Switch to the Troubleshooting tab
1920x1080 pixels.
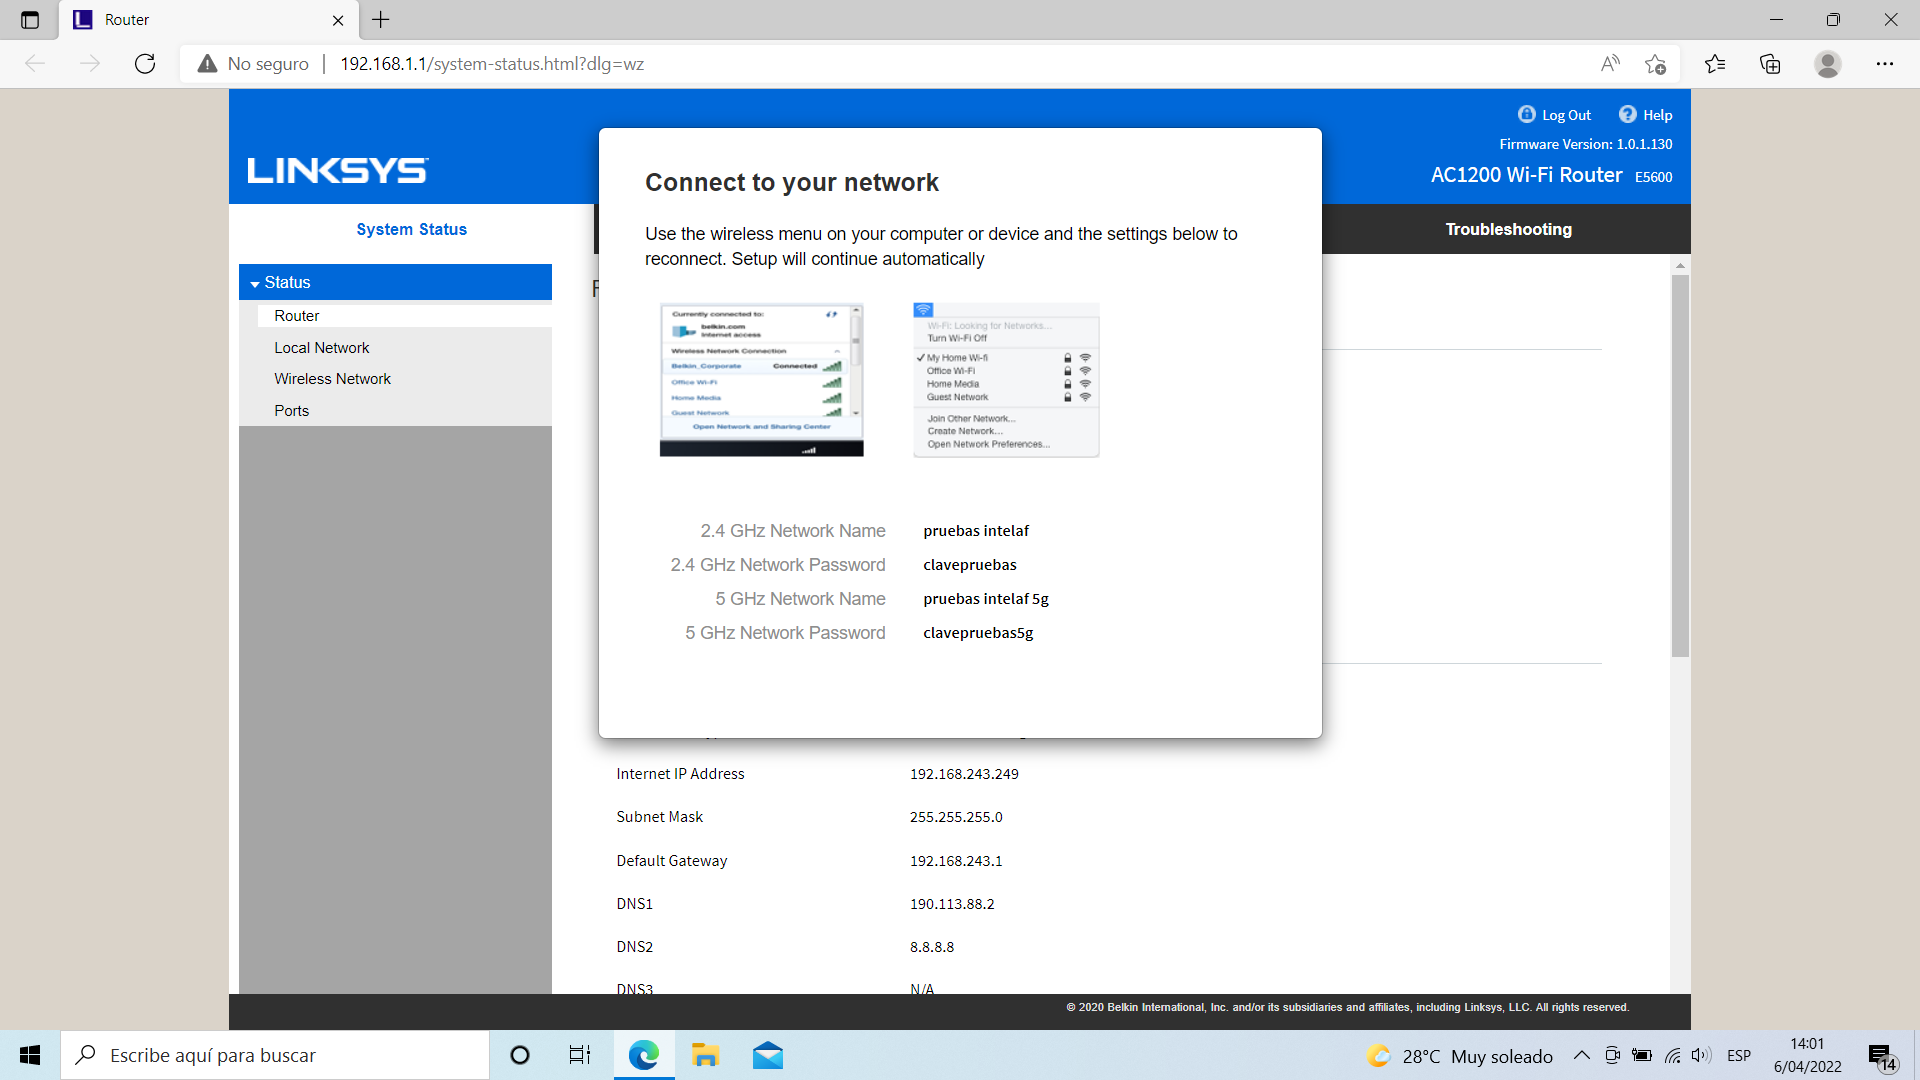pyautogui.click(x=1507, y=229)
